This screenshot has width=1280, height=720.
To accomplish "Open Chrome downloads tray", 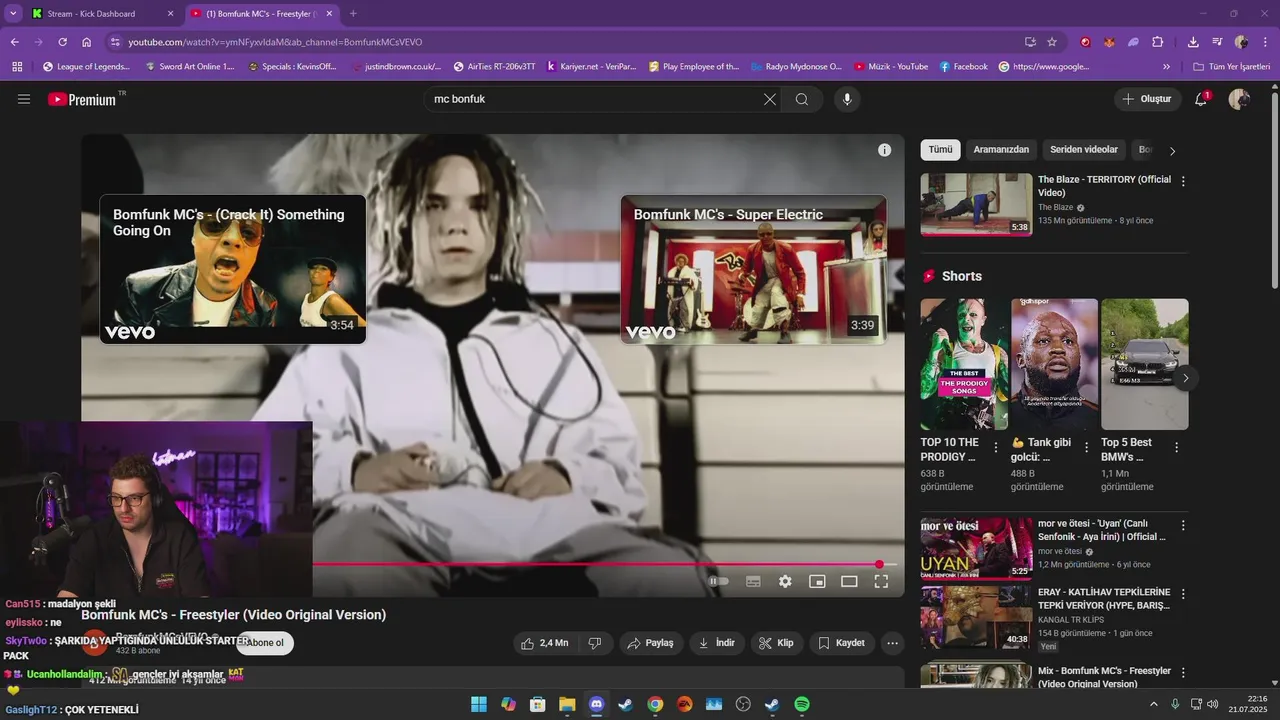I will point(1193,42).
